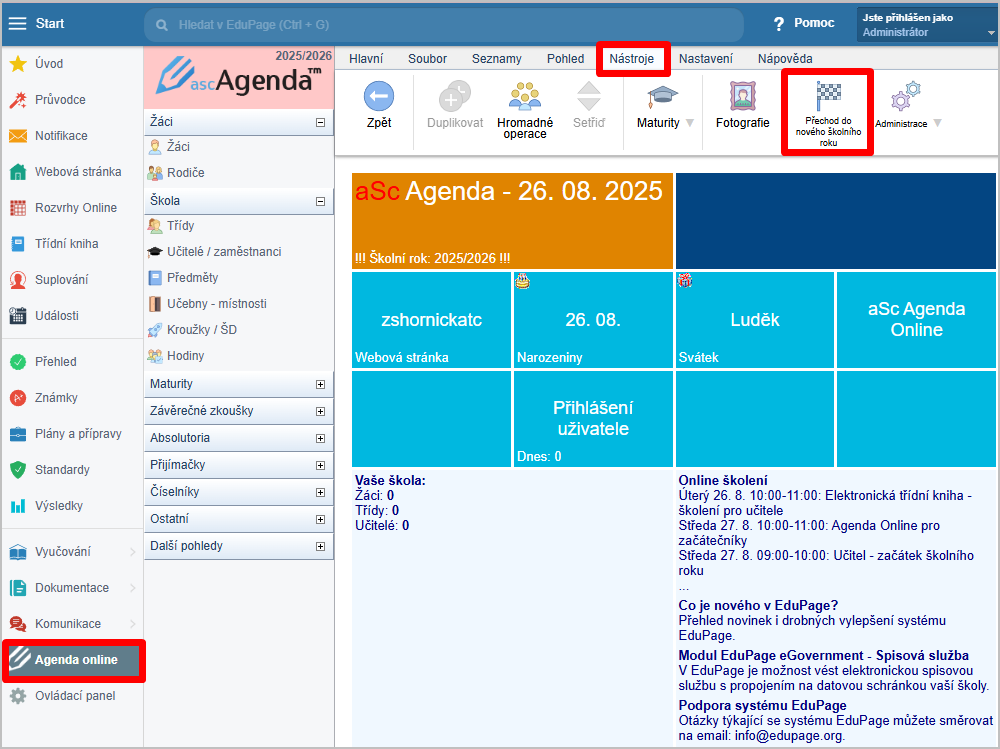Click the Přihlášení uživatele tile
The image size is (1000, 749).
[x=593, y=418]
